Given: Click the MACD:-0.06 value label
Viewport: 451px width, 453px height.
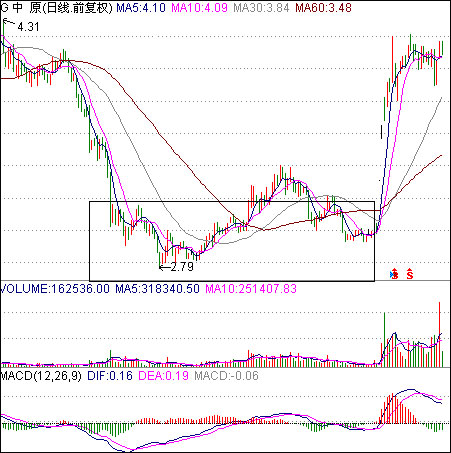Looking at the screenshot, I should coord(226,376).
